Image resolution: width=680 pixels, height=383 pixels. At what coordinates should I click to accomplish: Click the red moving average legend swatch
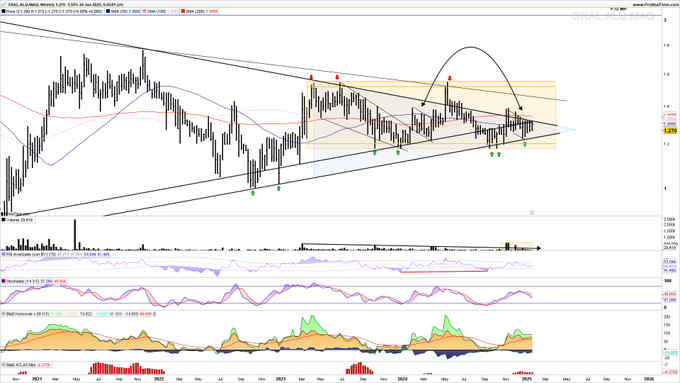coord(183,11)
